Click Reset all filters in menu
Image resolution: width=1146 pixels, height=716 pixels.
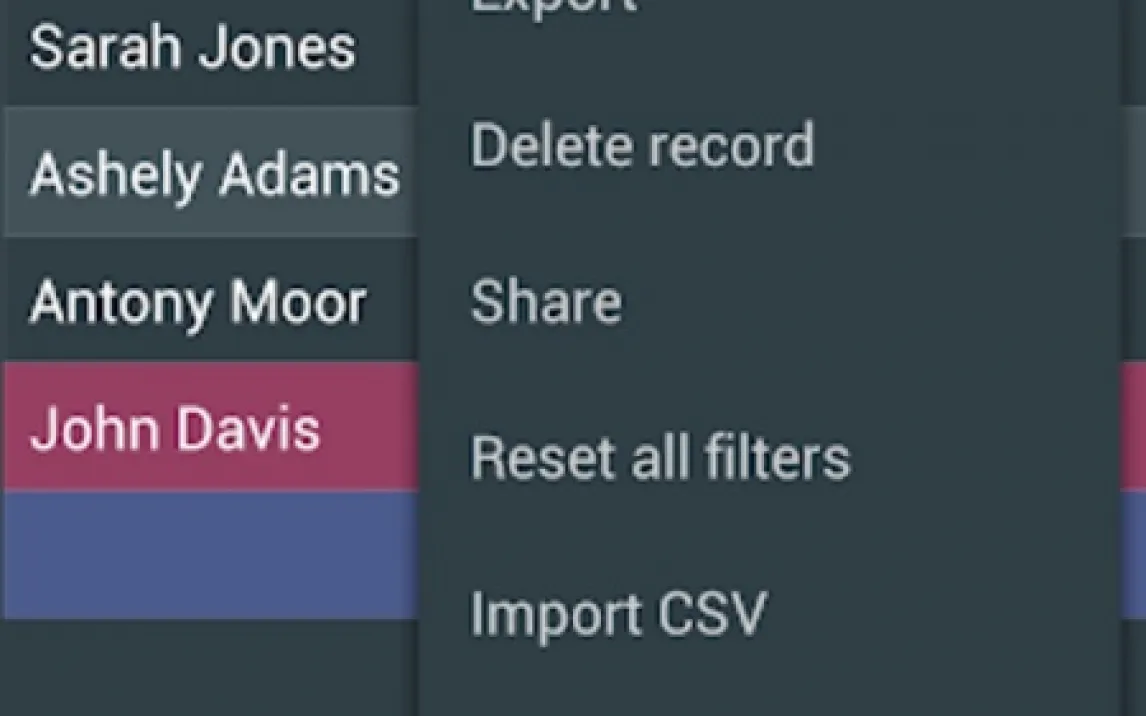(x=660, y=458)
